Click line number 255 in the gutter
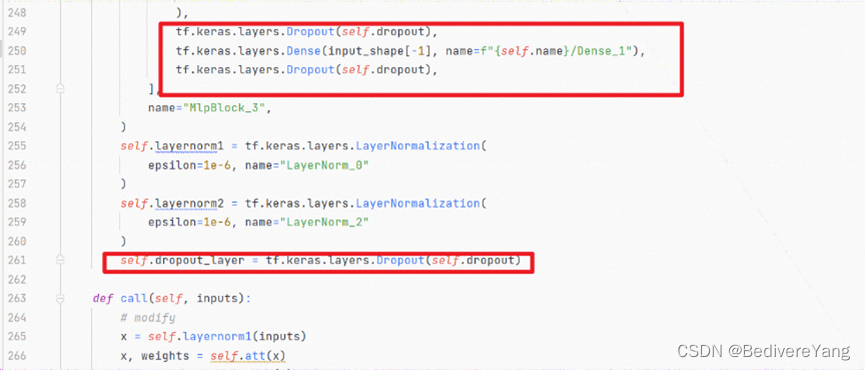Viewport: 865px width, 370px height. click(x=17, y=146)
